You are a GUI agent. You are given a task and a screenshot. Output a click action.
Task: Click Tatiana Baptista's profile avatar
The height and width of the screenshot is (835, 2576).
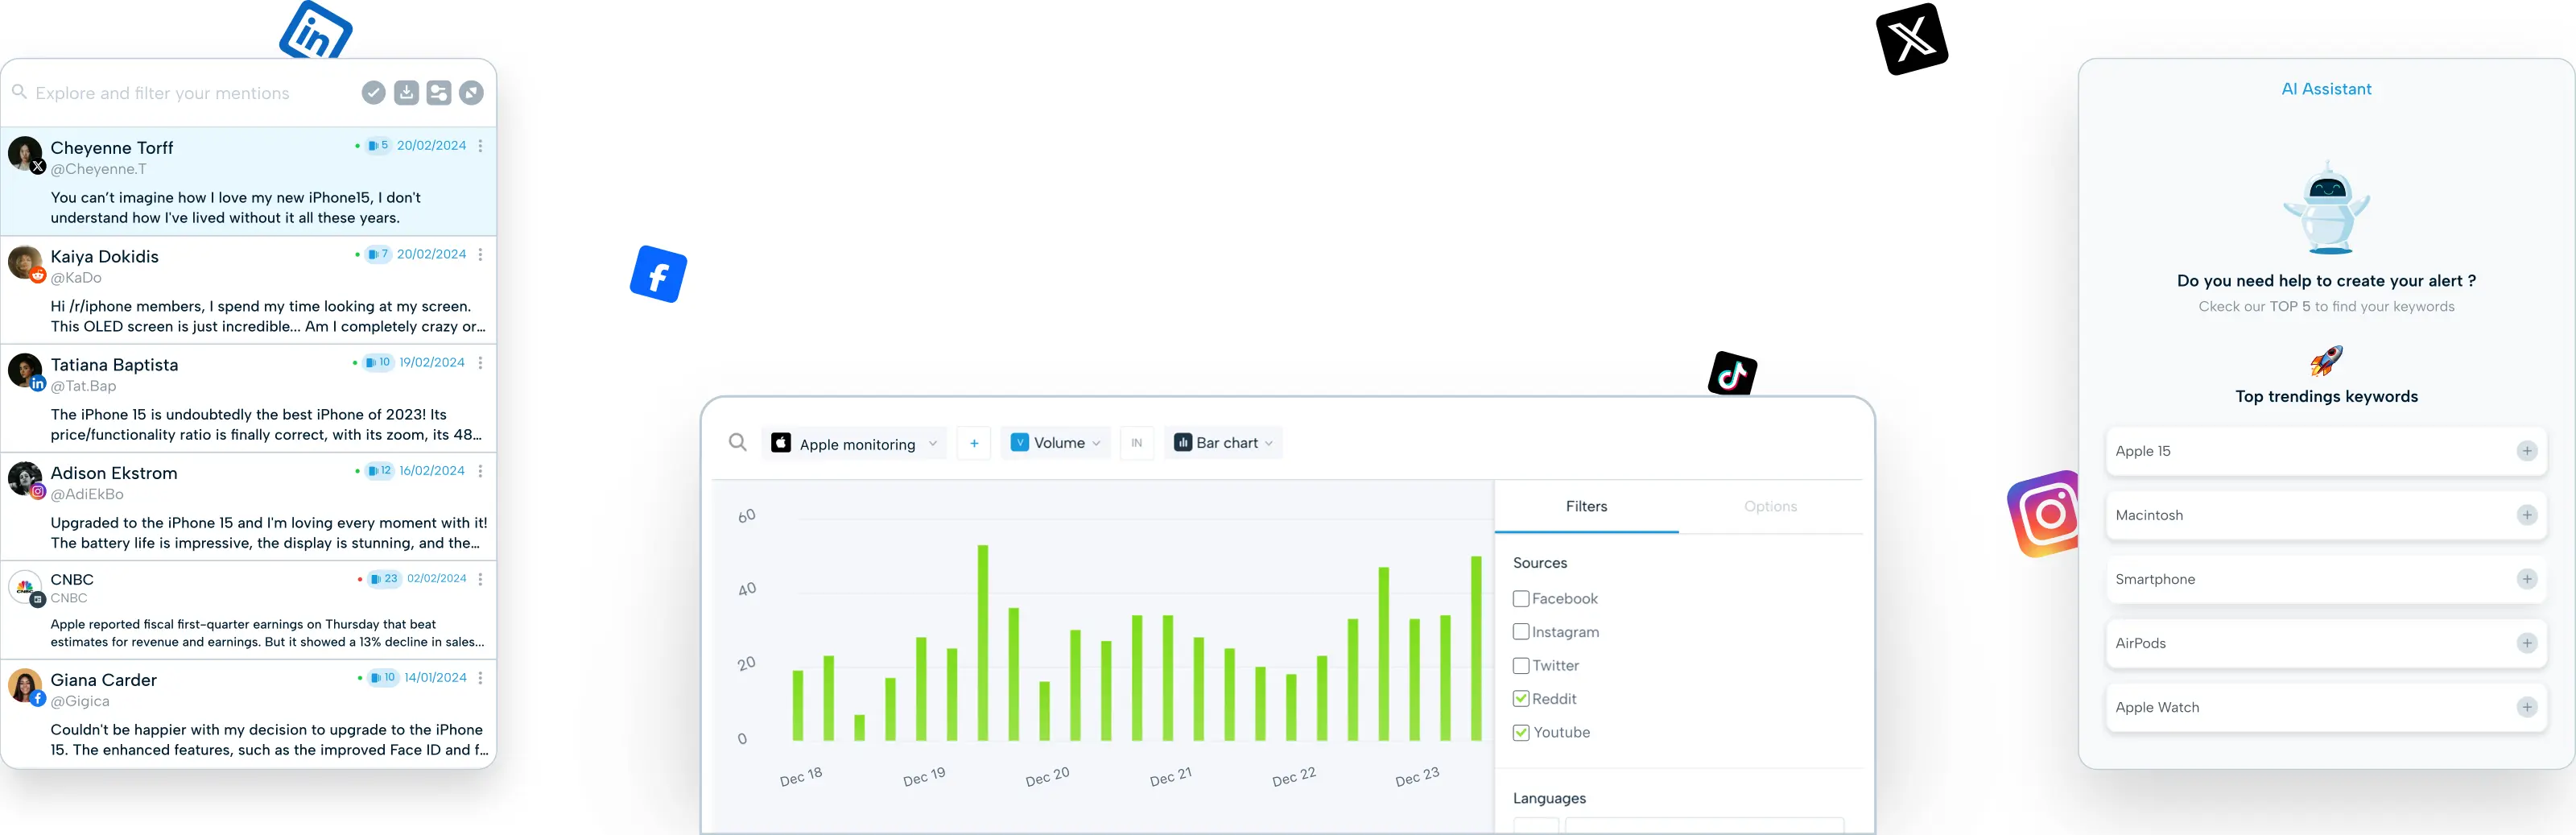25,371
